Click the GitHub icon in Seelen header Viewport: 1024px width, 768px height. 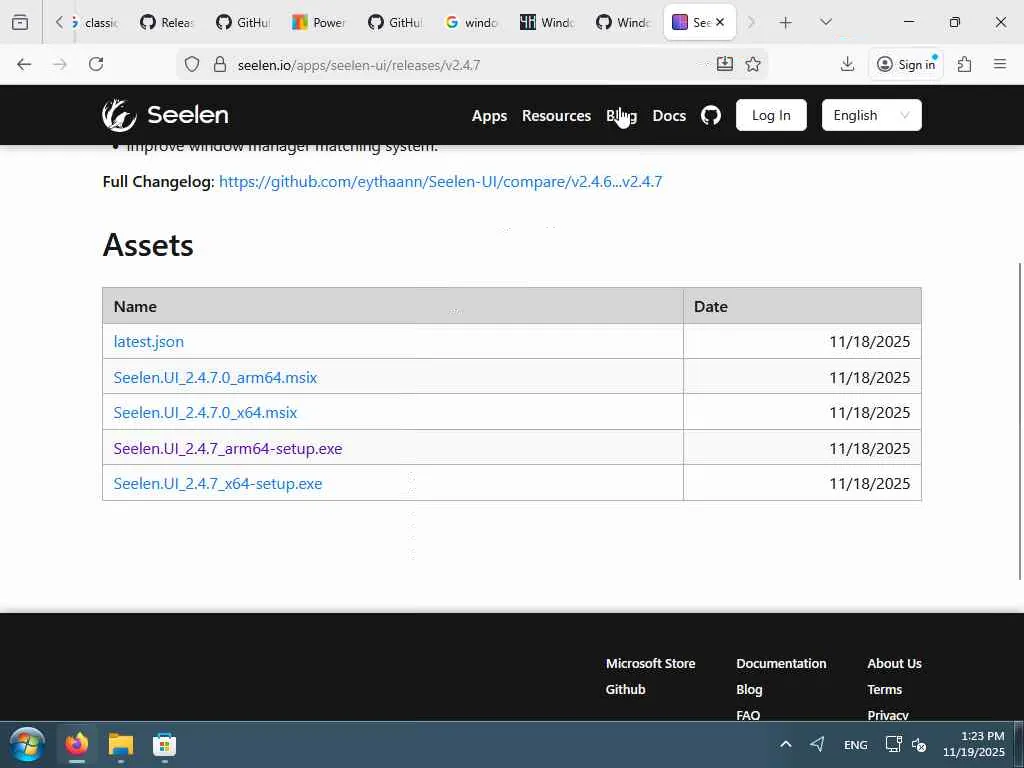click(711, 116)
